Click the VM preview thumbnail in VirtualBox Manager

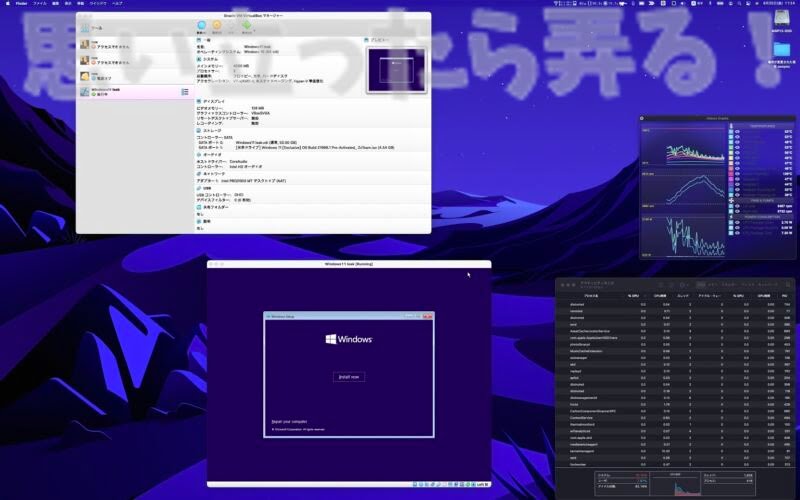[x=396, y=70]
